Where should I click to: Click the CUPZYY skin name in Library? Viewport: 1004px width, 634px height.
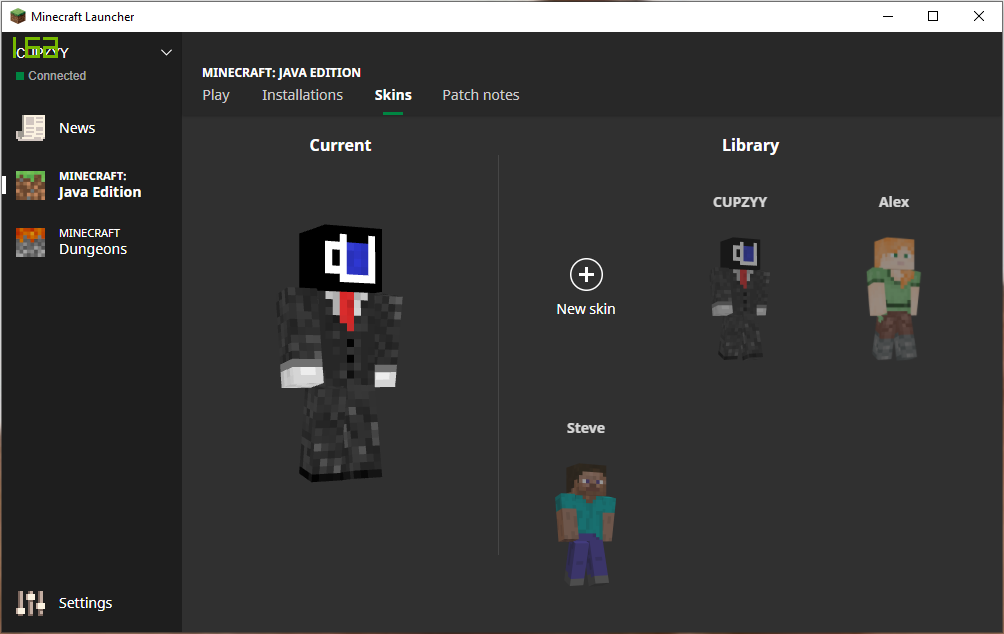[740, 202]
